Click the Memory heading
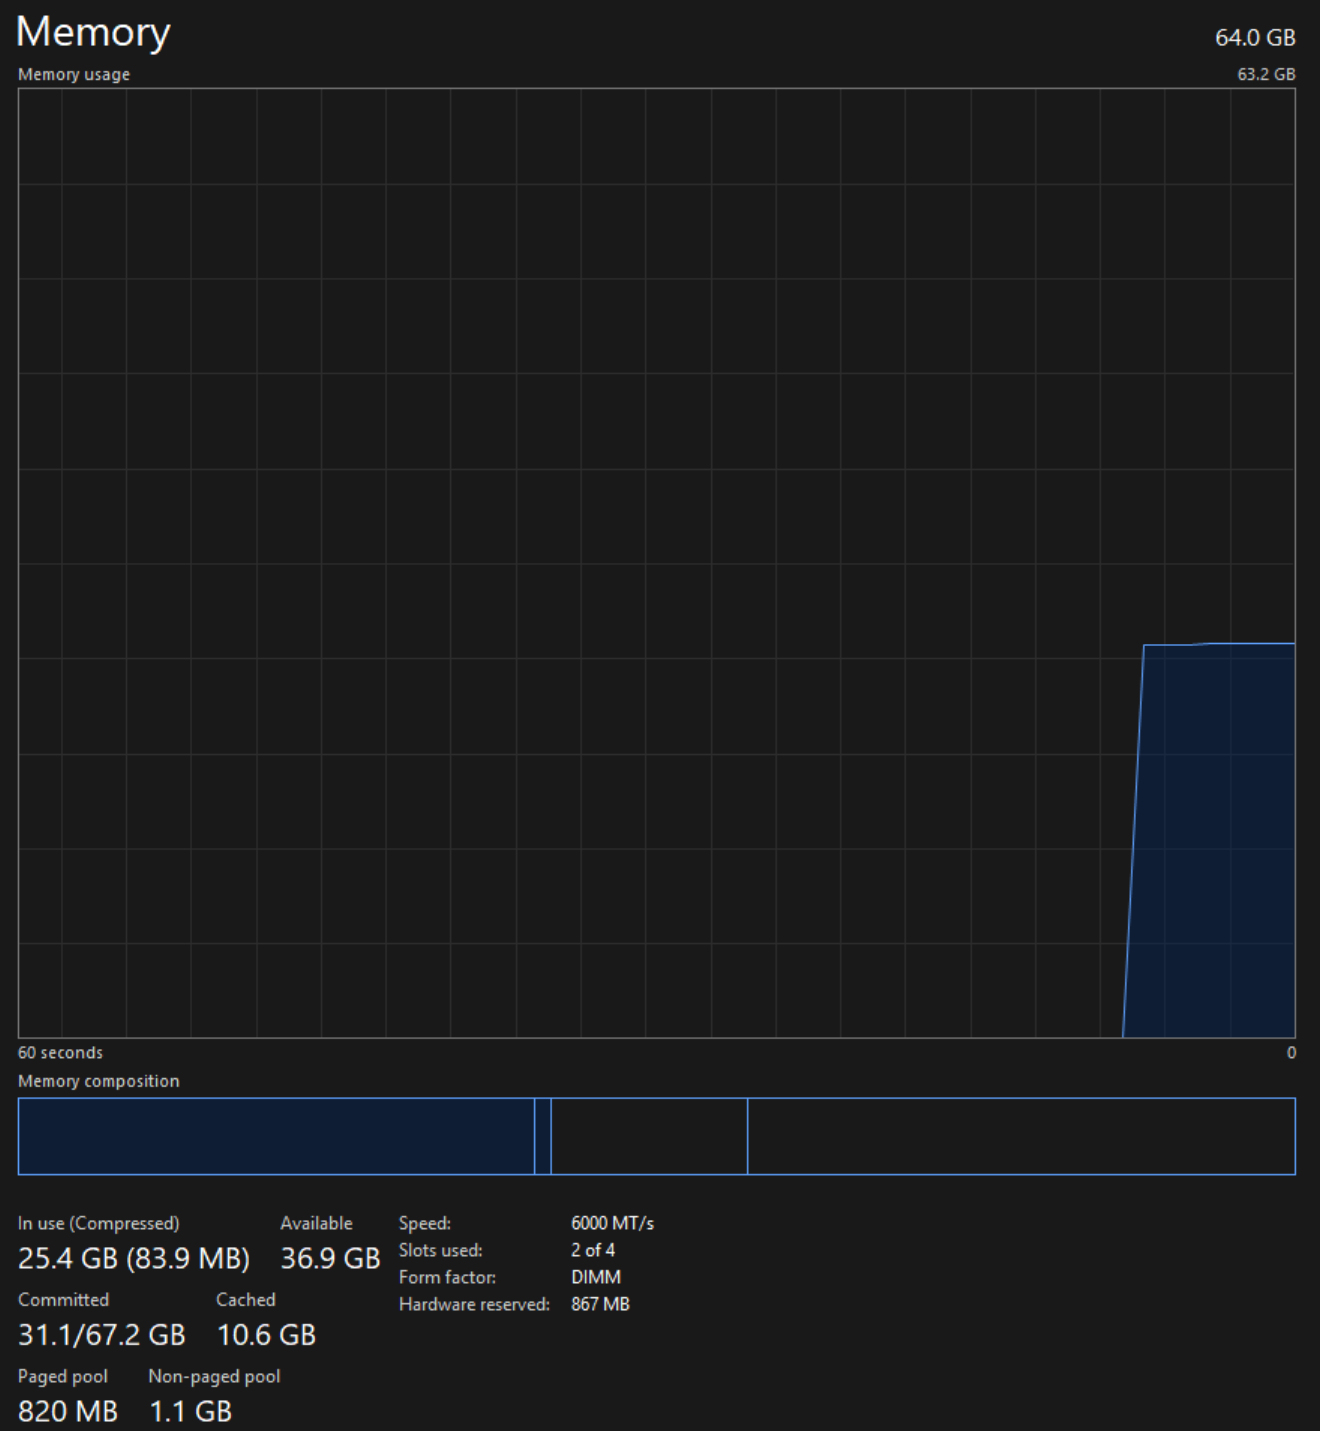The height and width of the screenshot is (1431, 1320). tap(93, 33)
